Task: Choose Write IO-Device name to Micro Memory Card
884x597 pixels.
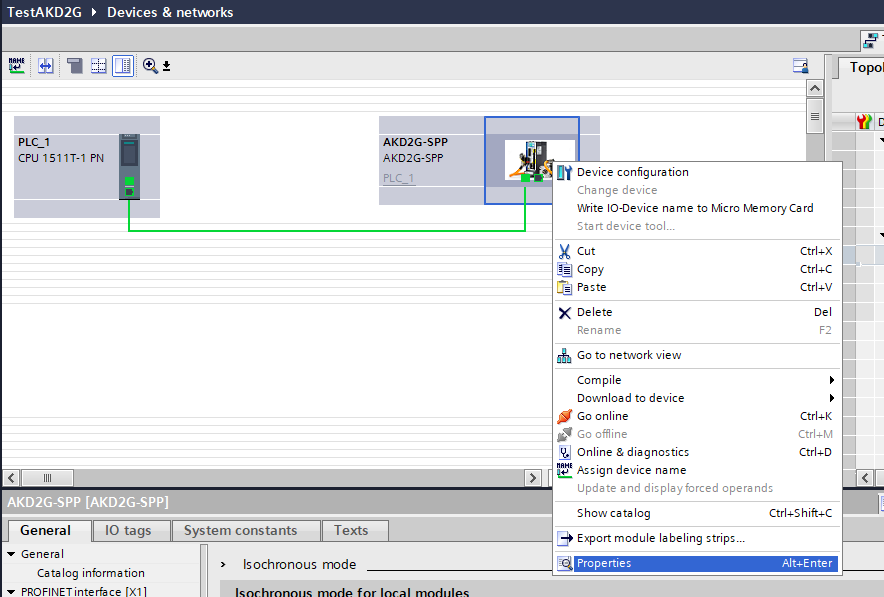Action: click(x=697, y=208)
